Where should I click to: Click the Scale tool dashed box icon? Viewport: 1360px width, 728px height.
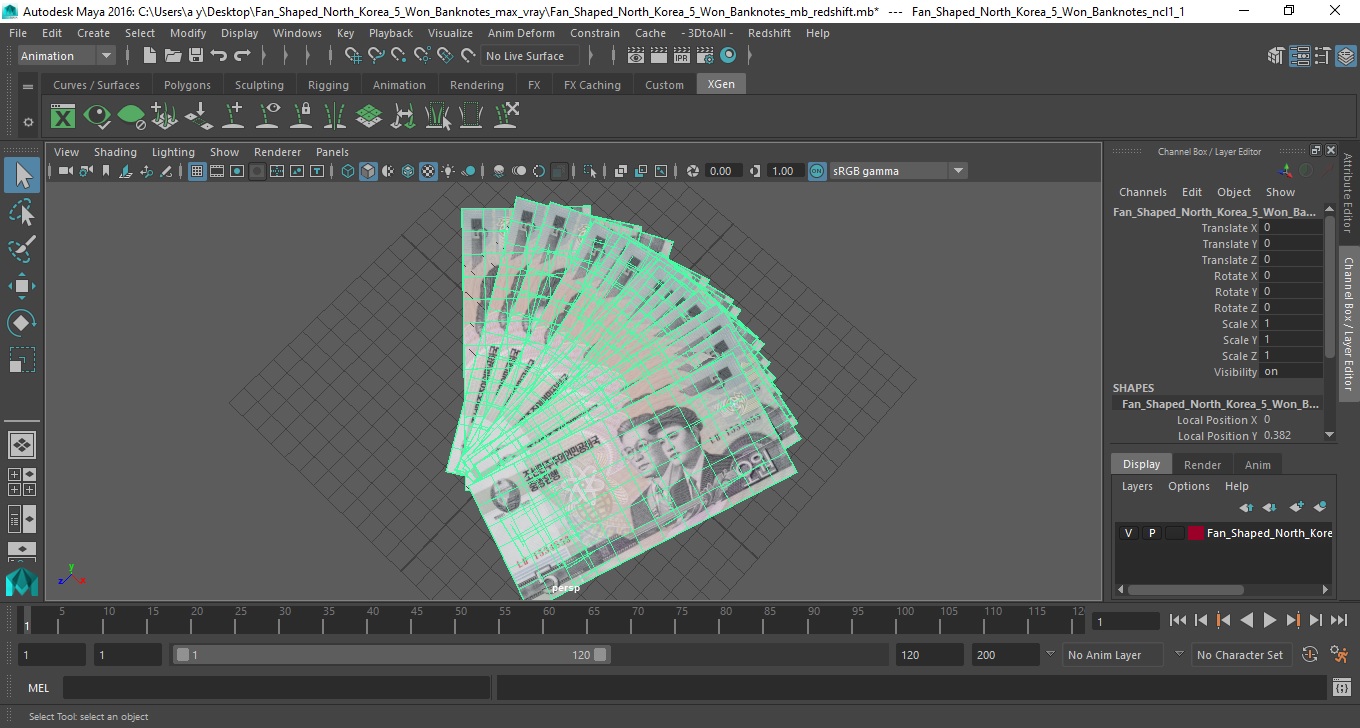[x=22, y=360]
